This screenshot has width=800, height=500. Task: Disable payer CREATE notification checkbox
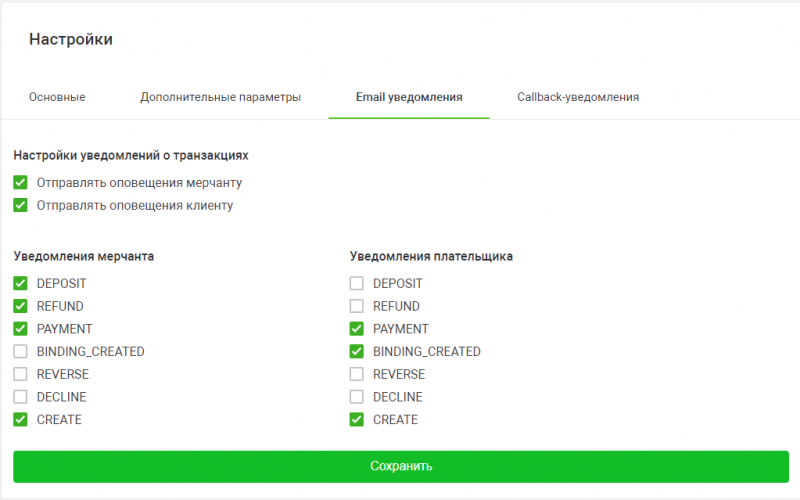[357, 419]
